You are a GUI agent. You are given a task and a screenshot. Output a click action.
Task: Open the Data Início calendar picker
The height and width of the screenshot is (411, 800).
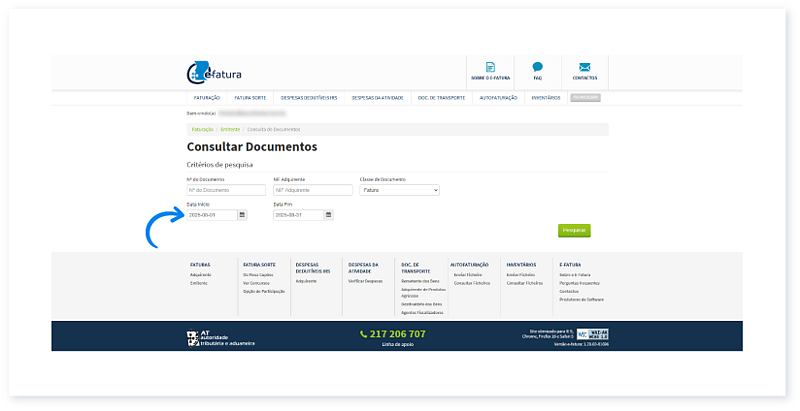click(x=242, y=215)
